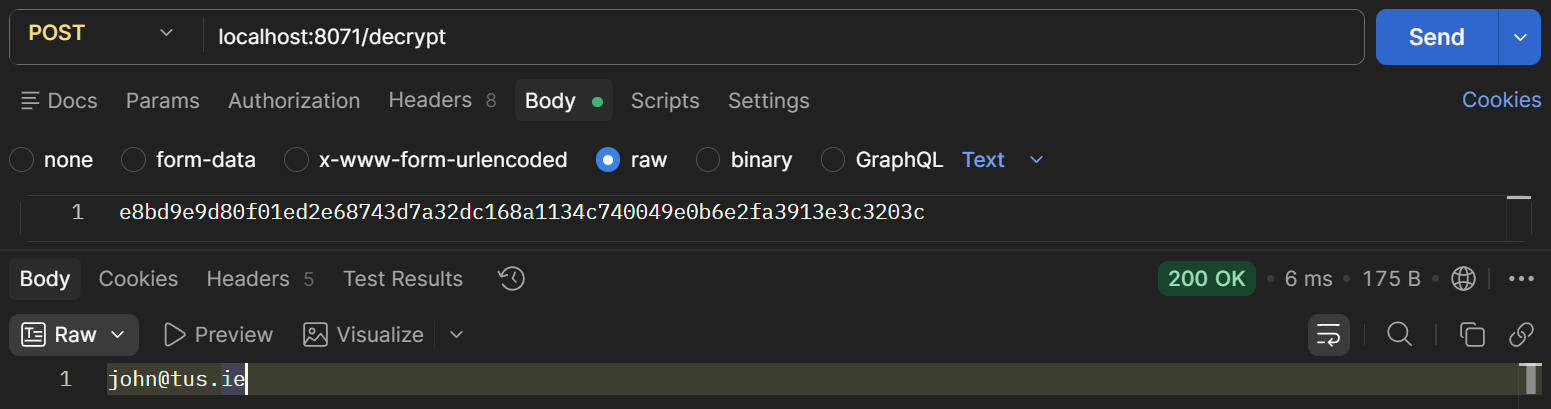Copy the response to clipboard
The width and height of the screenshot is (1551, 409).
(1472, 335)
